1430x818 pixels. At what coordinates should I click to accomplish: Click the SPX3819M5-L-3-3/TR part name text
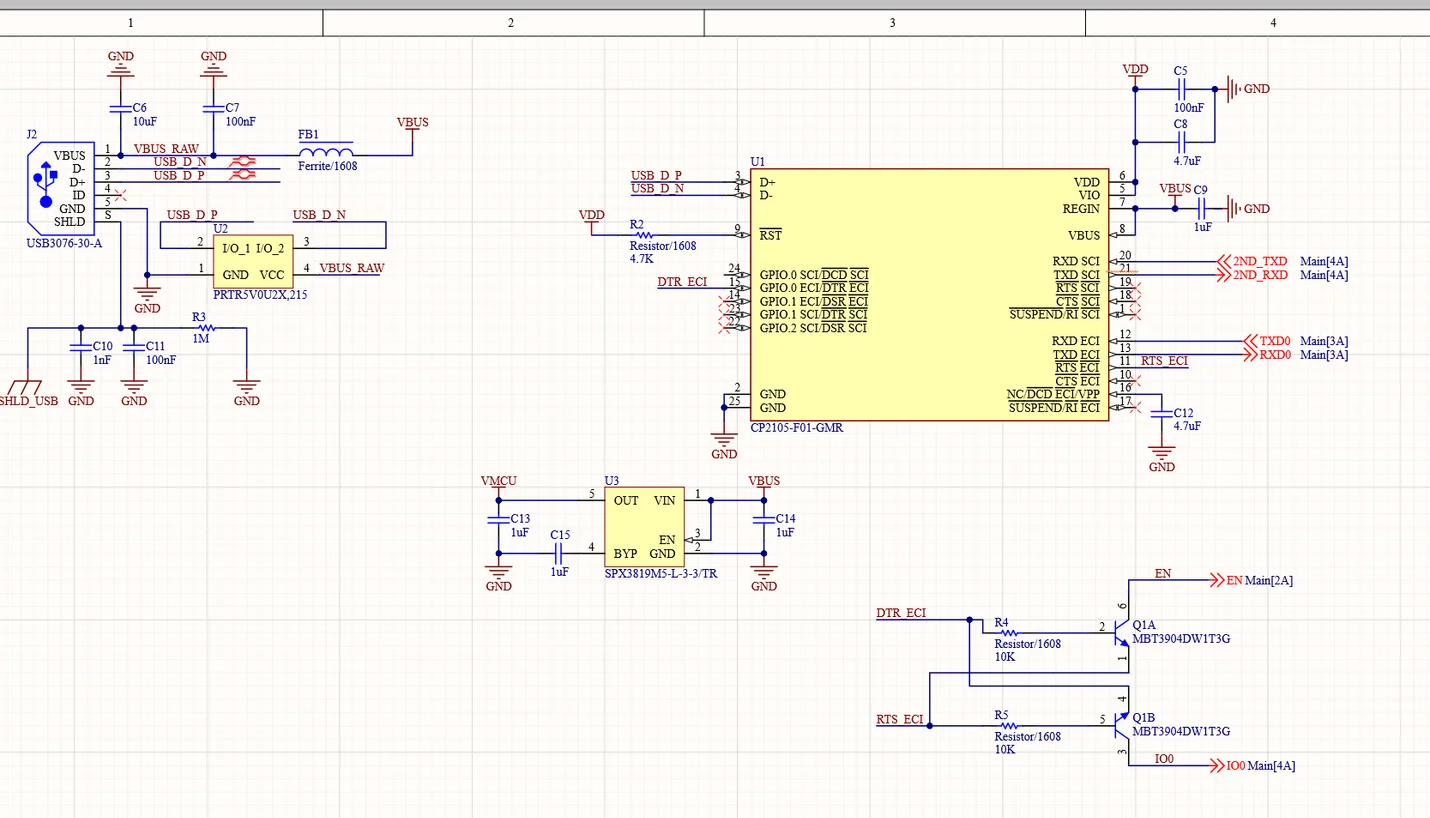tap(661, 574)
